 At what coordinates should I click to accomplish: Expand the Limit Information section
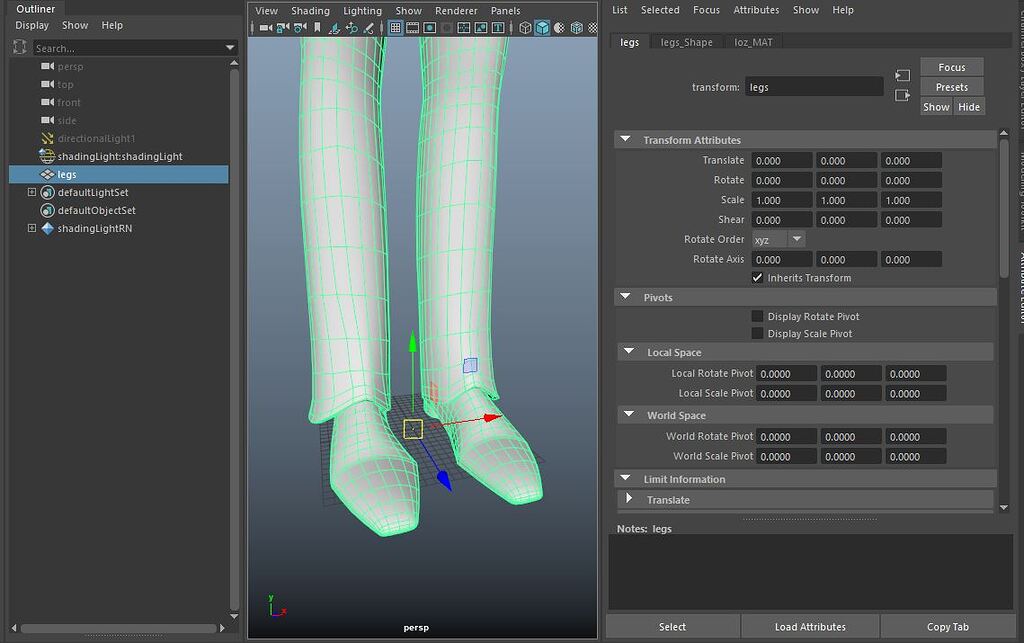[626, 478]
